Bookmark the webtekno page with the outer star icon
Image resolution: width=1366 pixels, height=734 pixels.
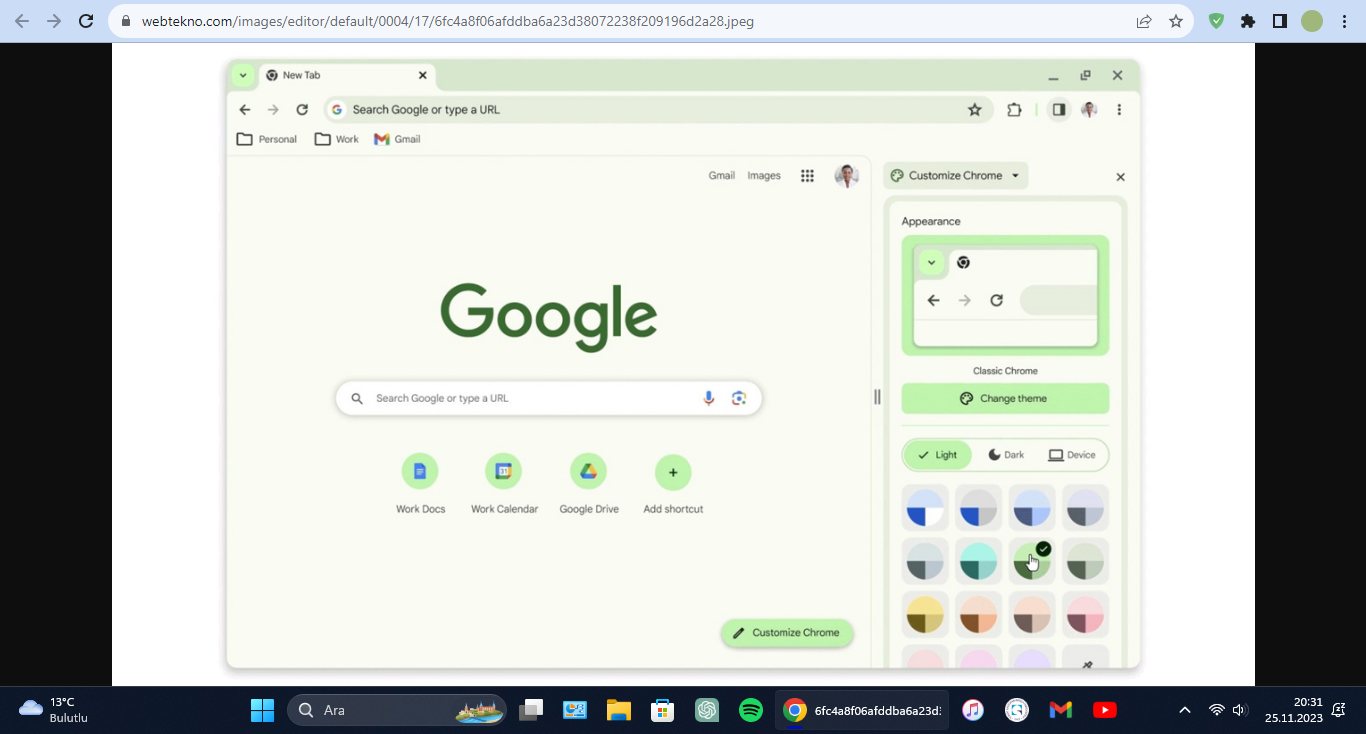(x=1176, y=21)
